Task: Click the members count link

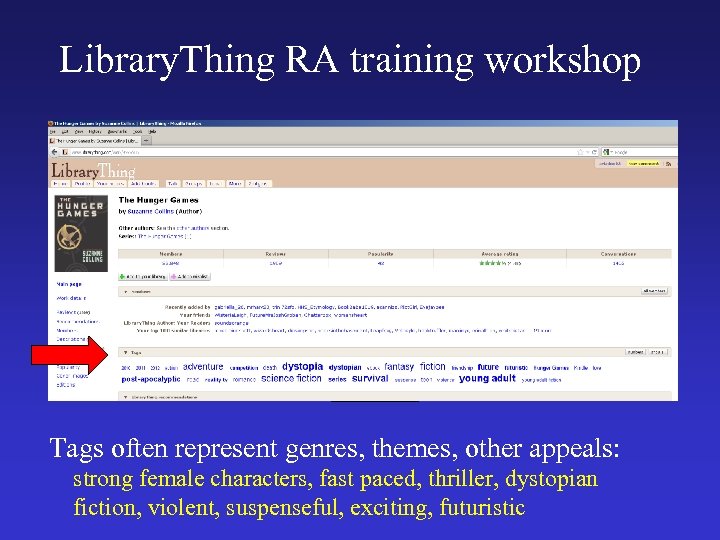Action: point(170,264)
